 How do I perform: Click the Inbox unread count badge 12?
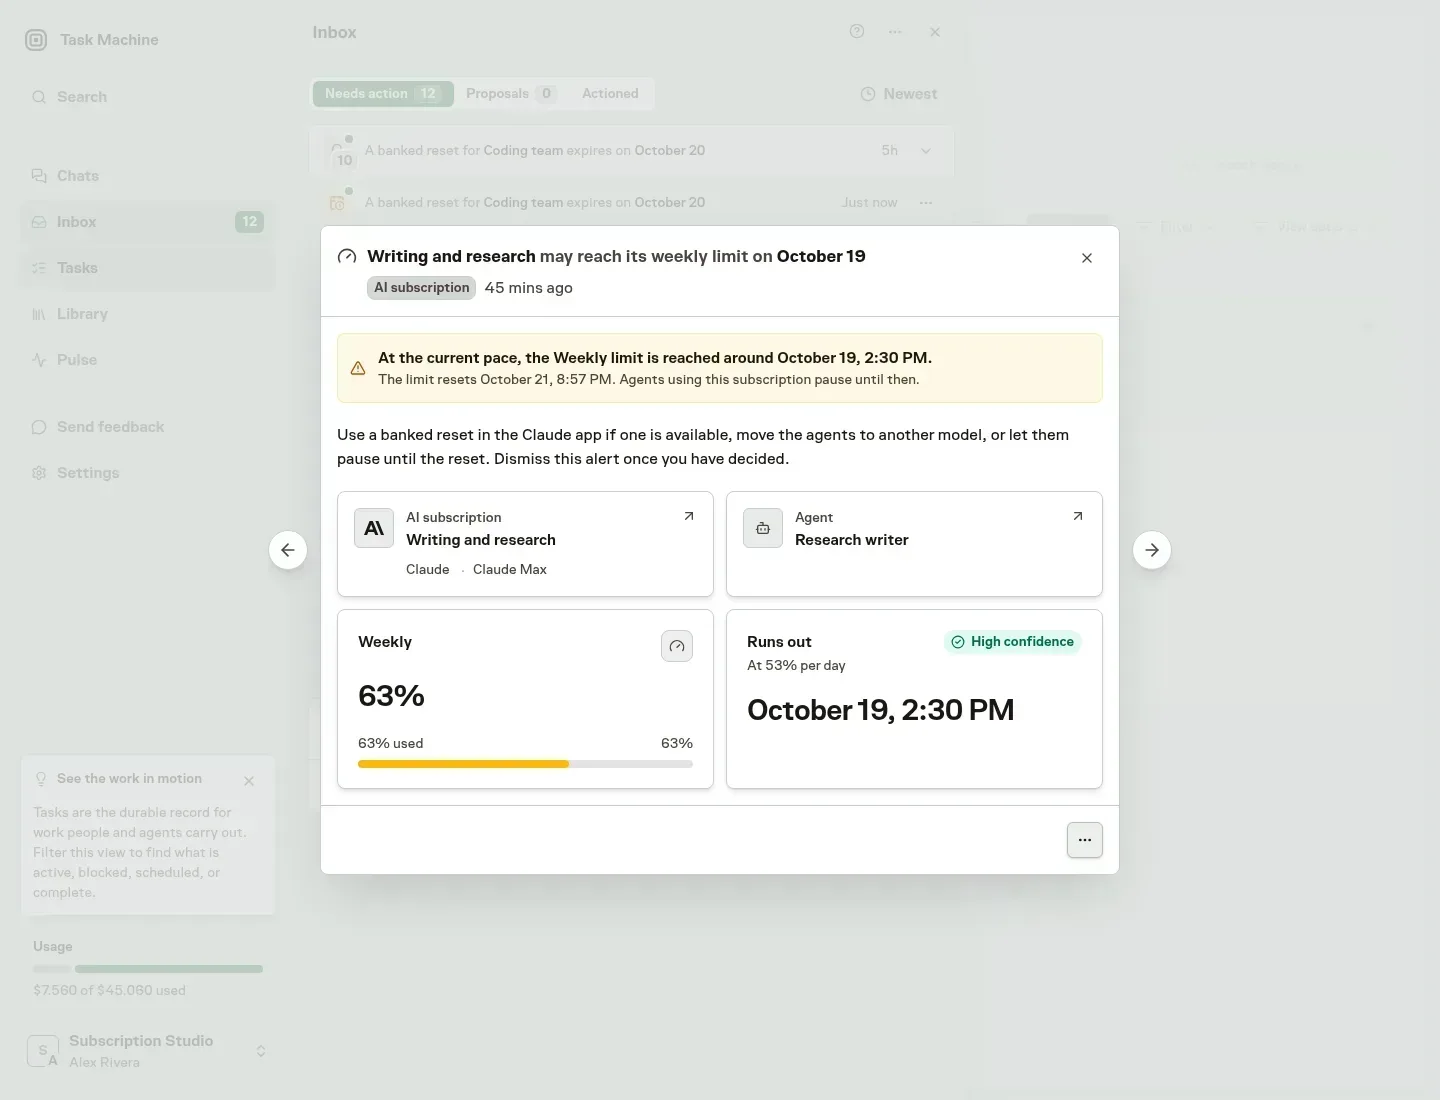249,222
